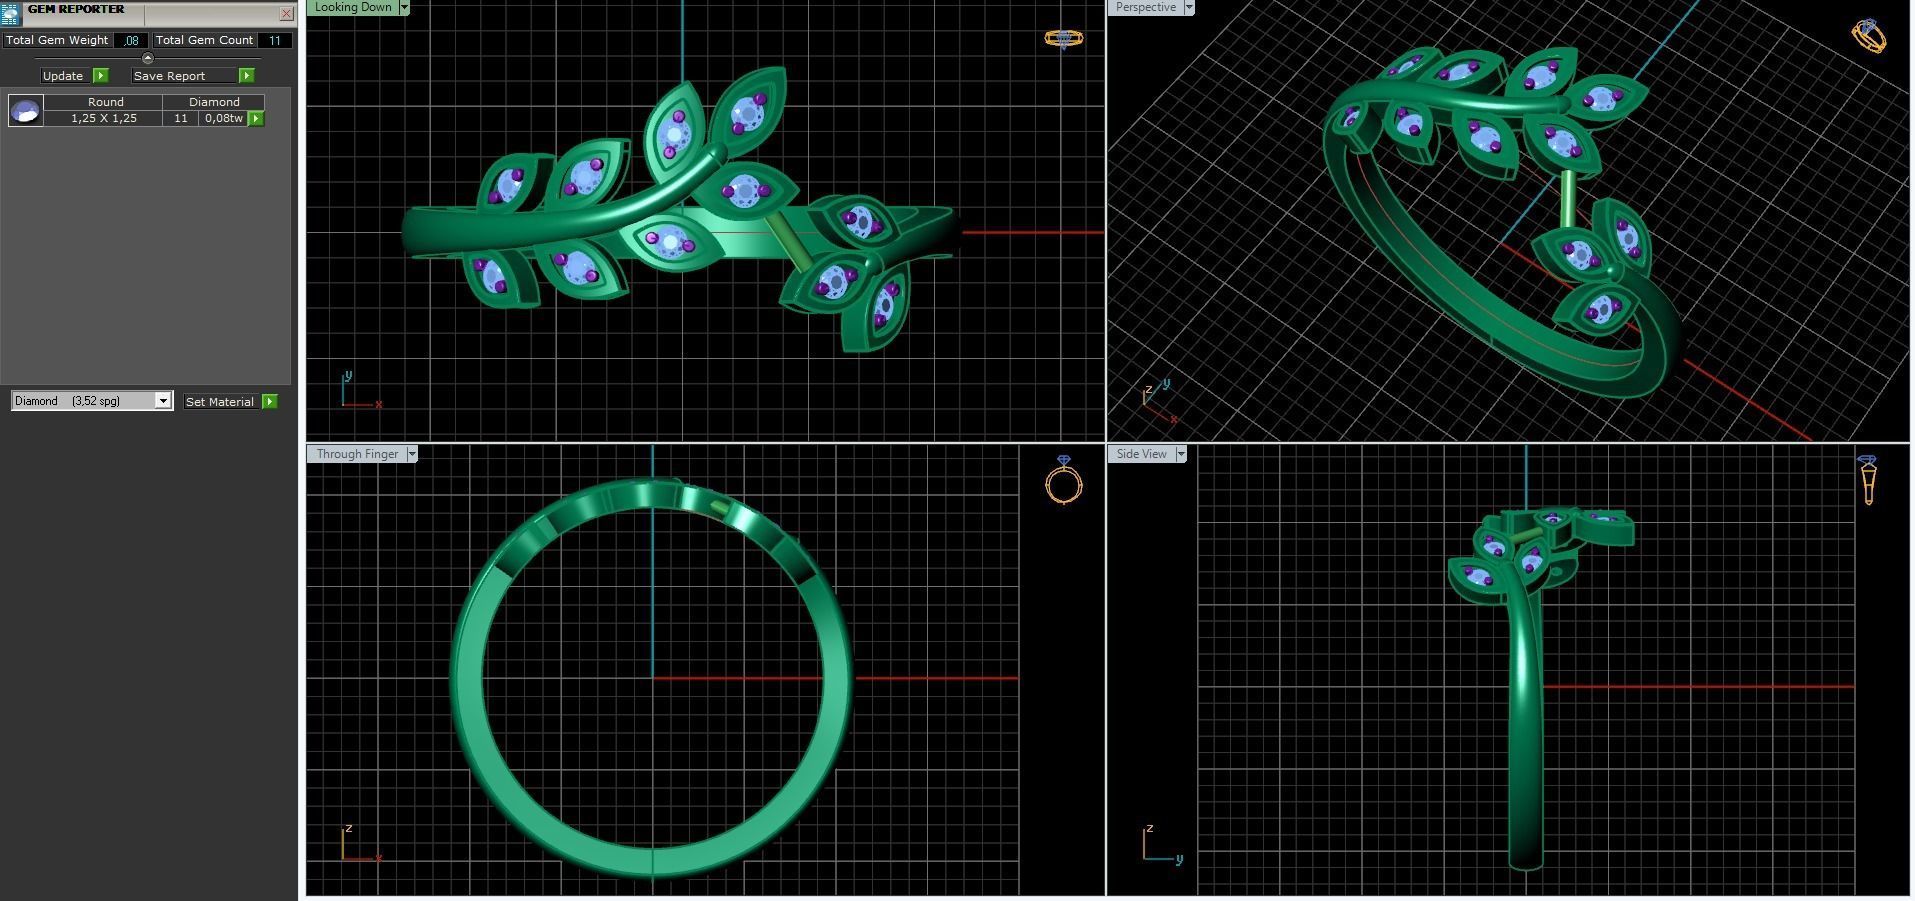Click the Perspective viewport label
Image resolution: width=1915 pixels, height=901 pixels.
tap(1145, 7)
